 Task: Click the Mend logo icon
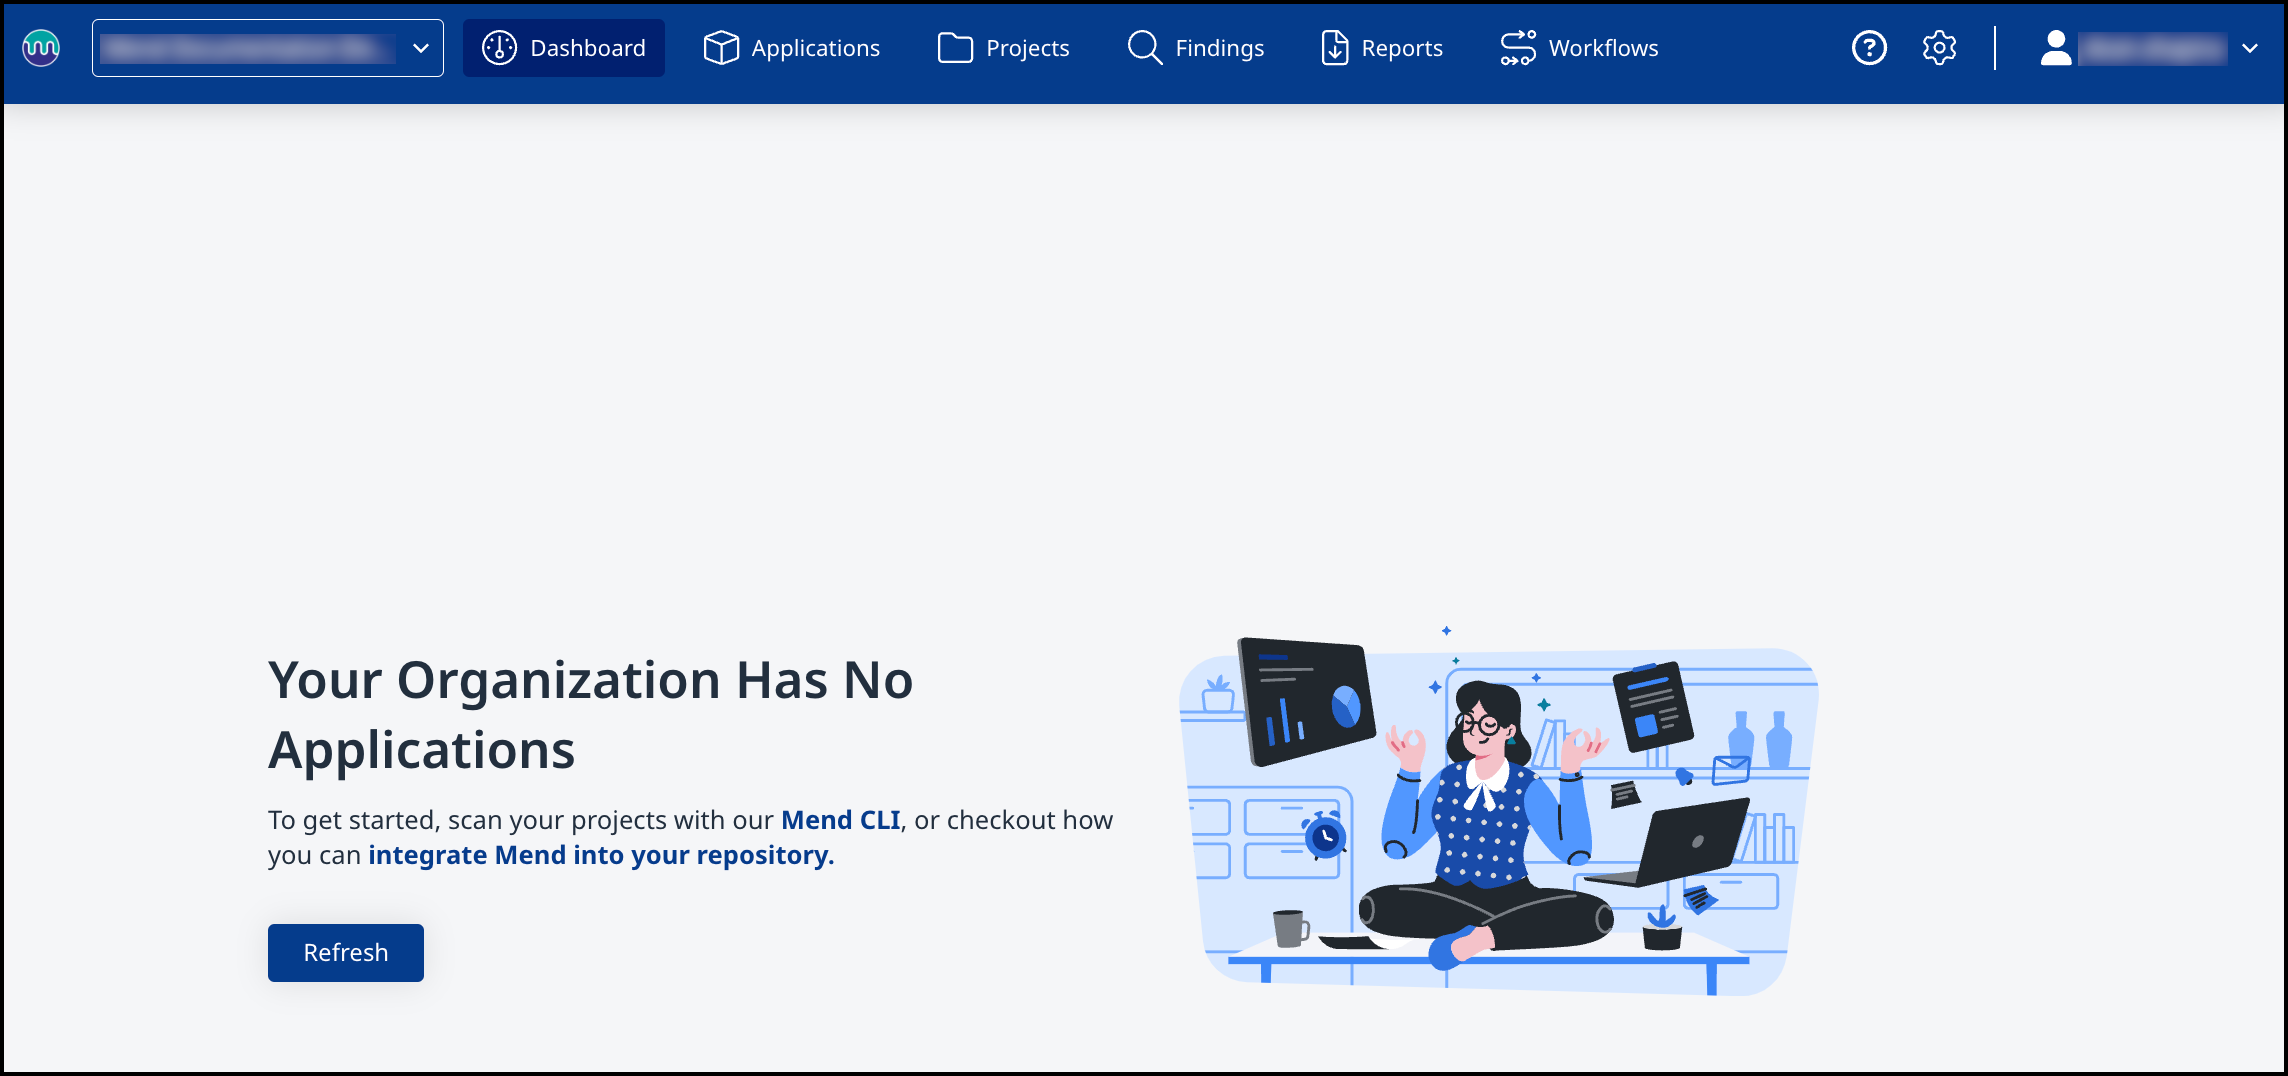(x=41, y=48)
